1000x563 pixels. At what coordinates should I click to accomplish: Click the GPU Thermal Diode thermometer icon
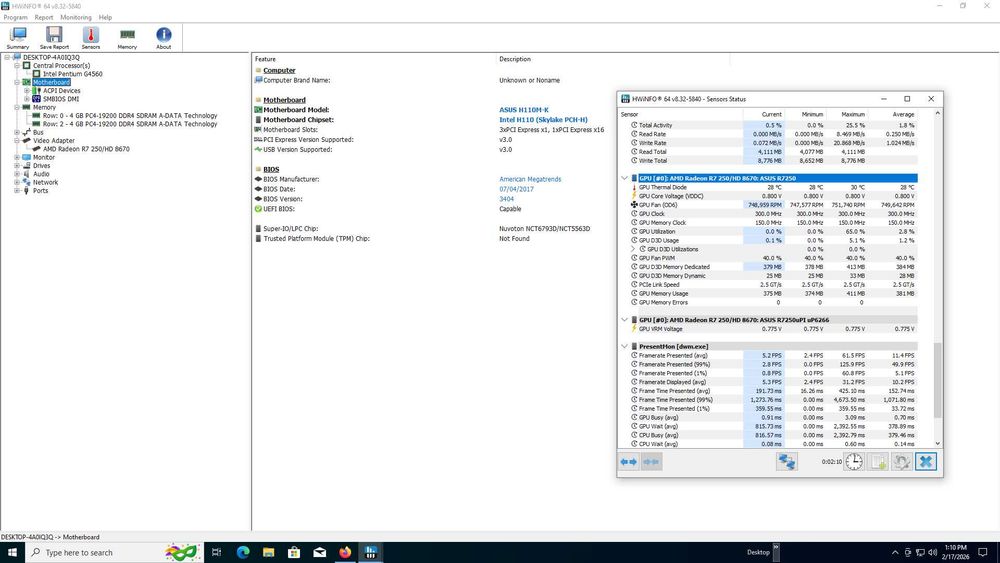634,187
